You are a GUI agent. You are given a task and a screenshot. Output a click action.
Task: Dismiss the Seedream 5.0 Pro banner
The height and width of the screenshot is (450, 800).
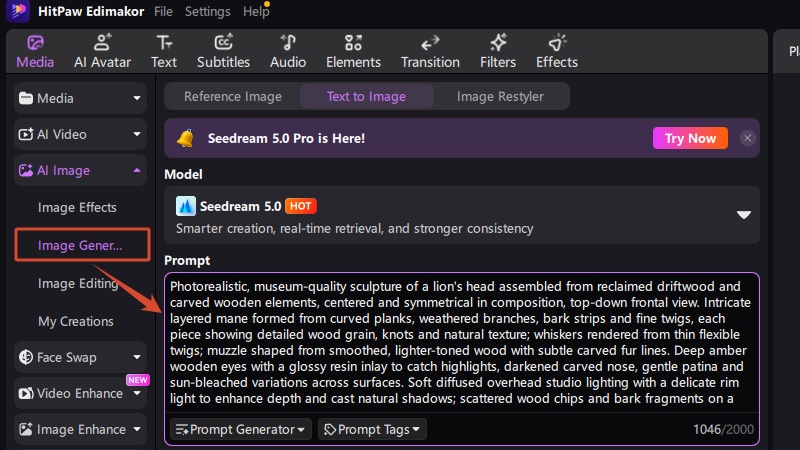747,138
